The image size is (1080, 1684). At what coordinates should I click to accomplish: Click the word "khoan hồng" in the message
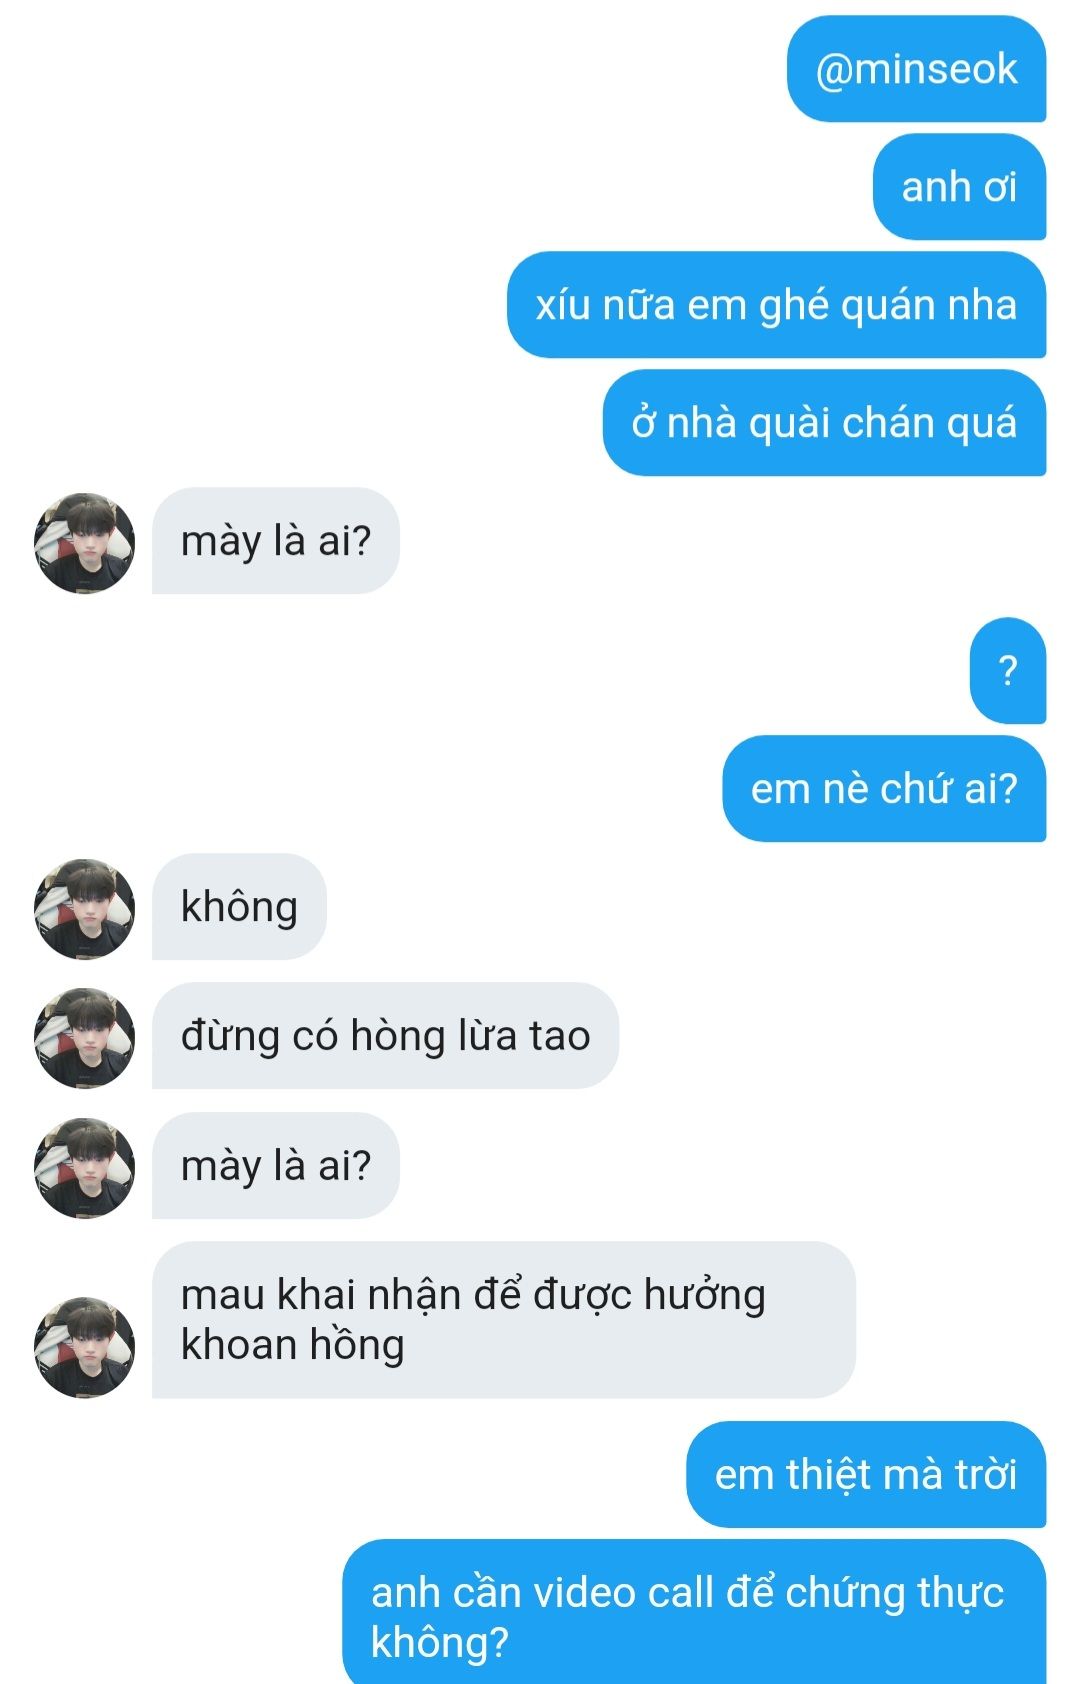pos(292,1345)
